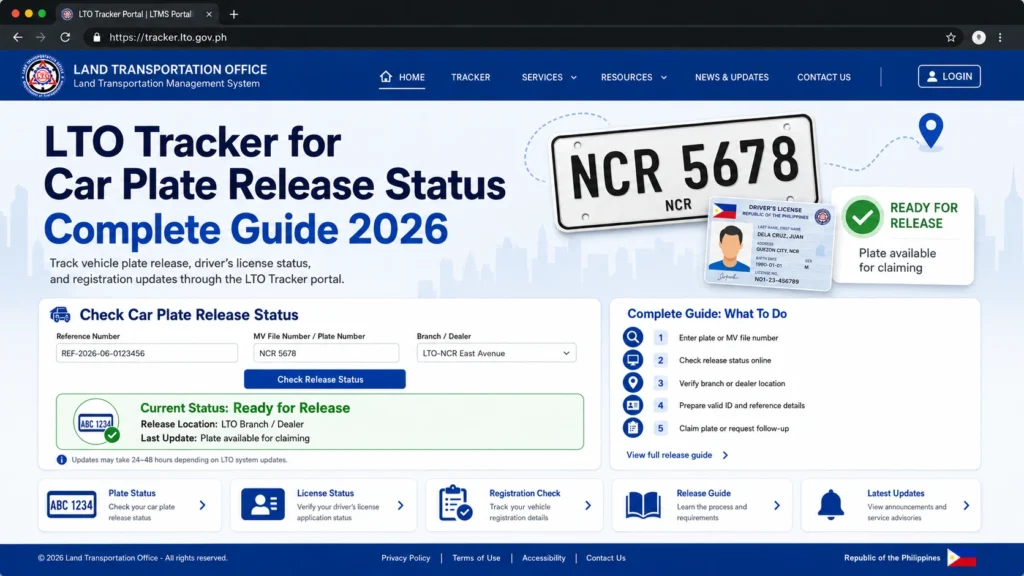Open the browser profile avatar

(978, 37)
